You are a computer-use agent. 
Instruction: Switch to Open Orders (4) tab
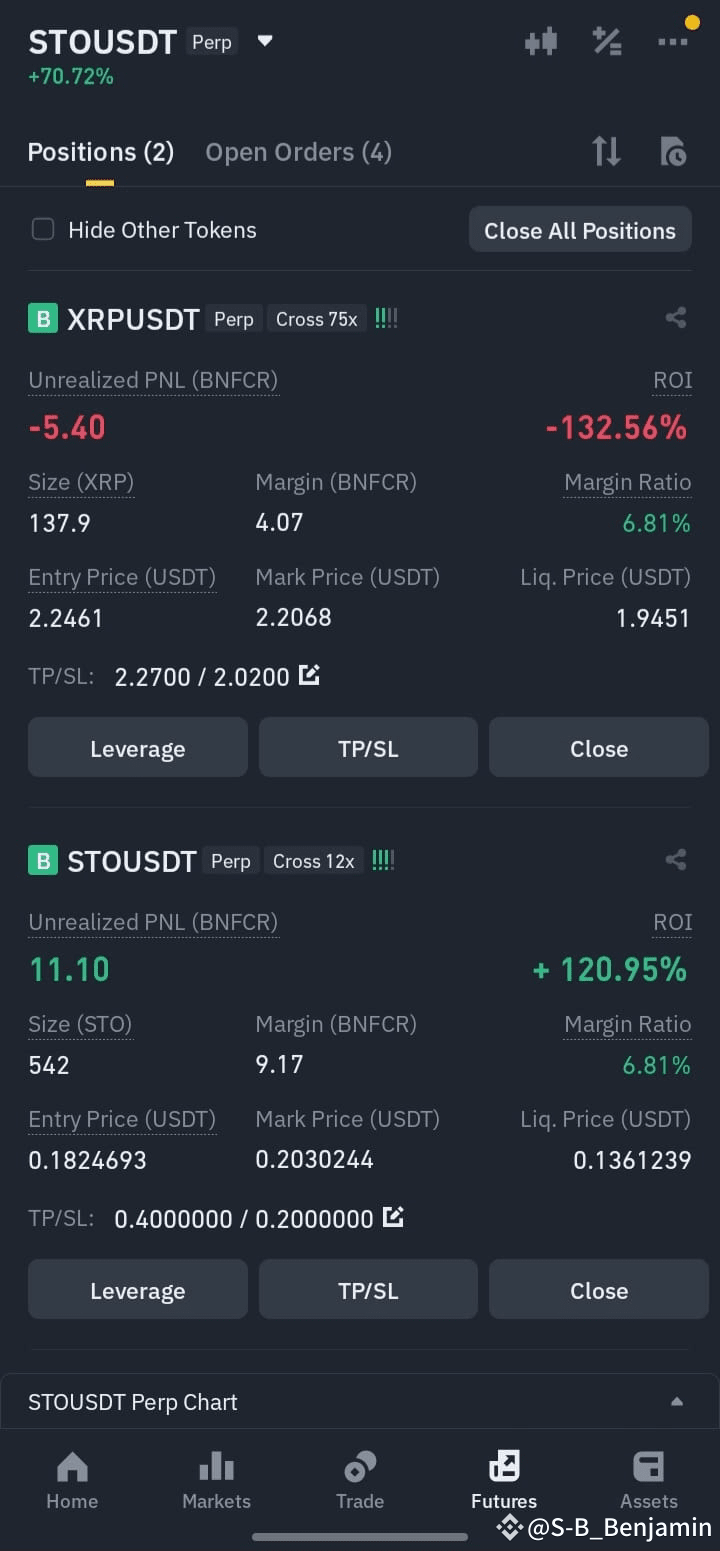(x=298, y=152)
